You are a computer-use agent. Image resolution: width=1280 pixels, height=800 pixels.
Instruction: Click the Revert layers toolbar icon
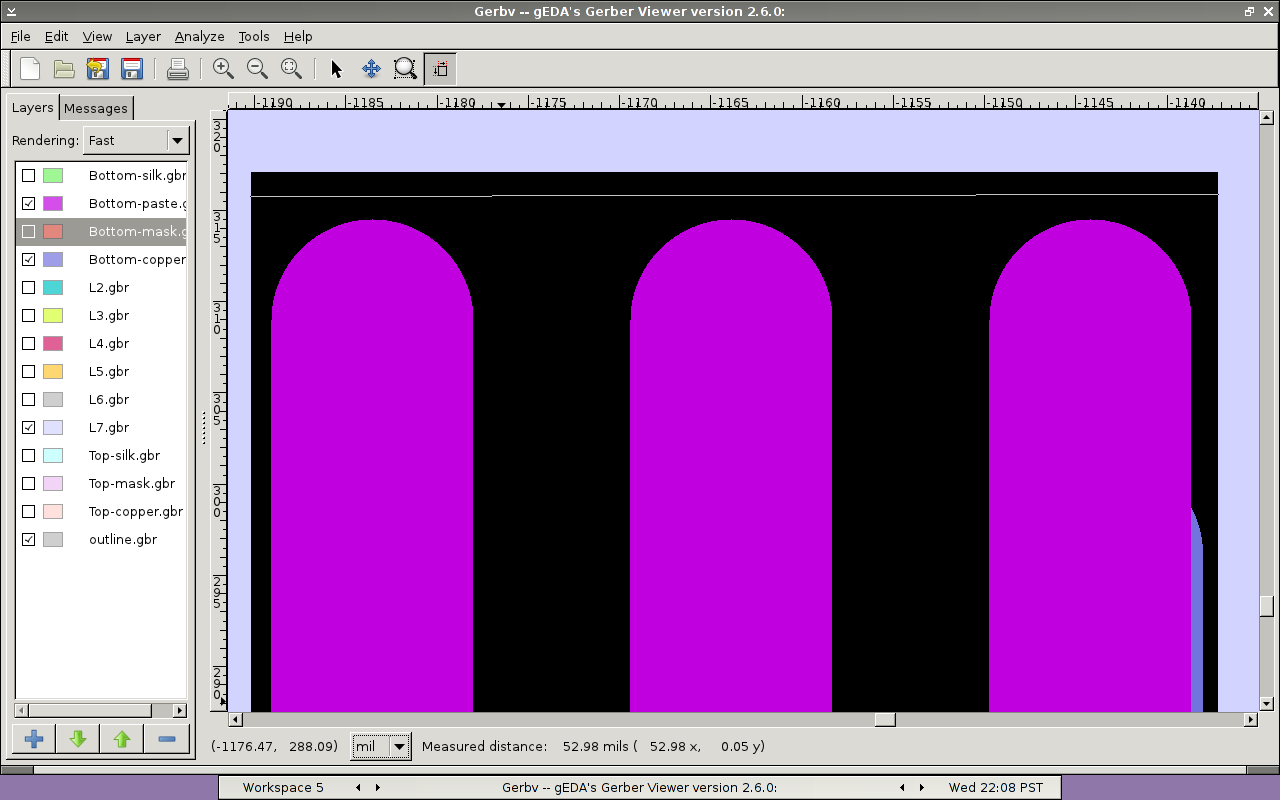(97, 69)
